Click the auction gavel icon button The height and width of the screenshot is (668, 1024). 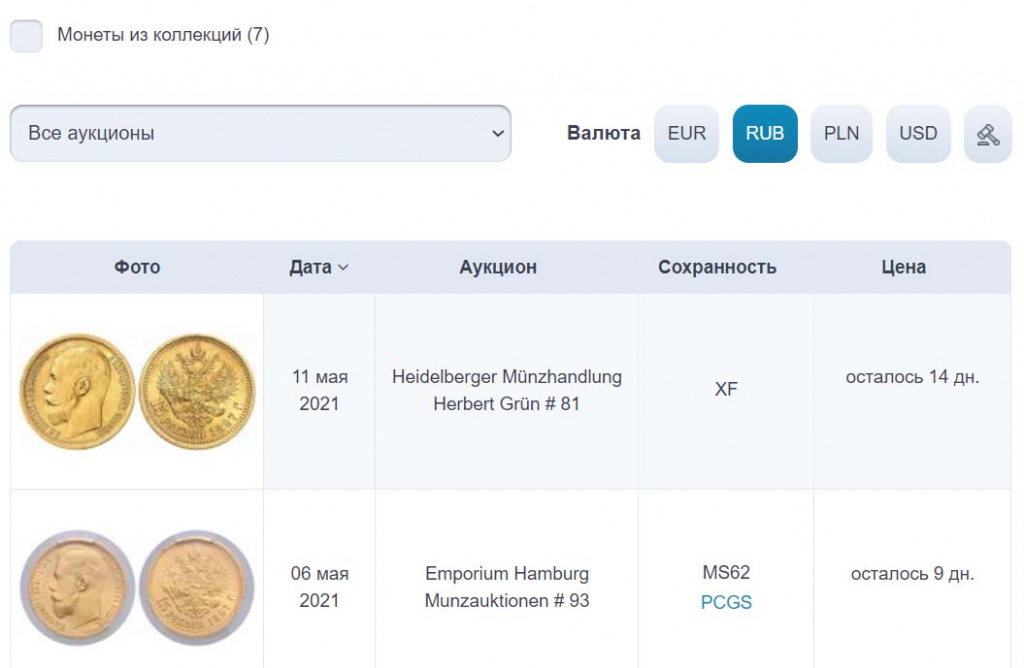tap(988, 134)
